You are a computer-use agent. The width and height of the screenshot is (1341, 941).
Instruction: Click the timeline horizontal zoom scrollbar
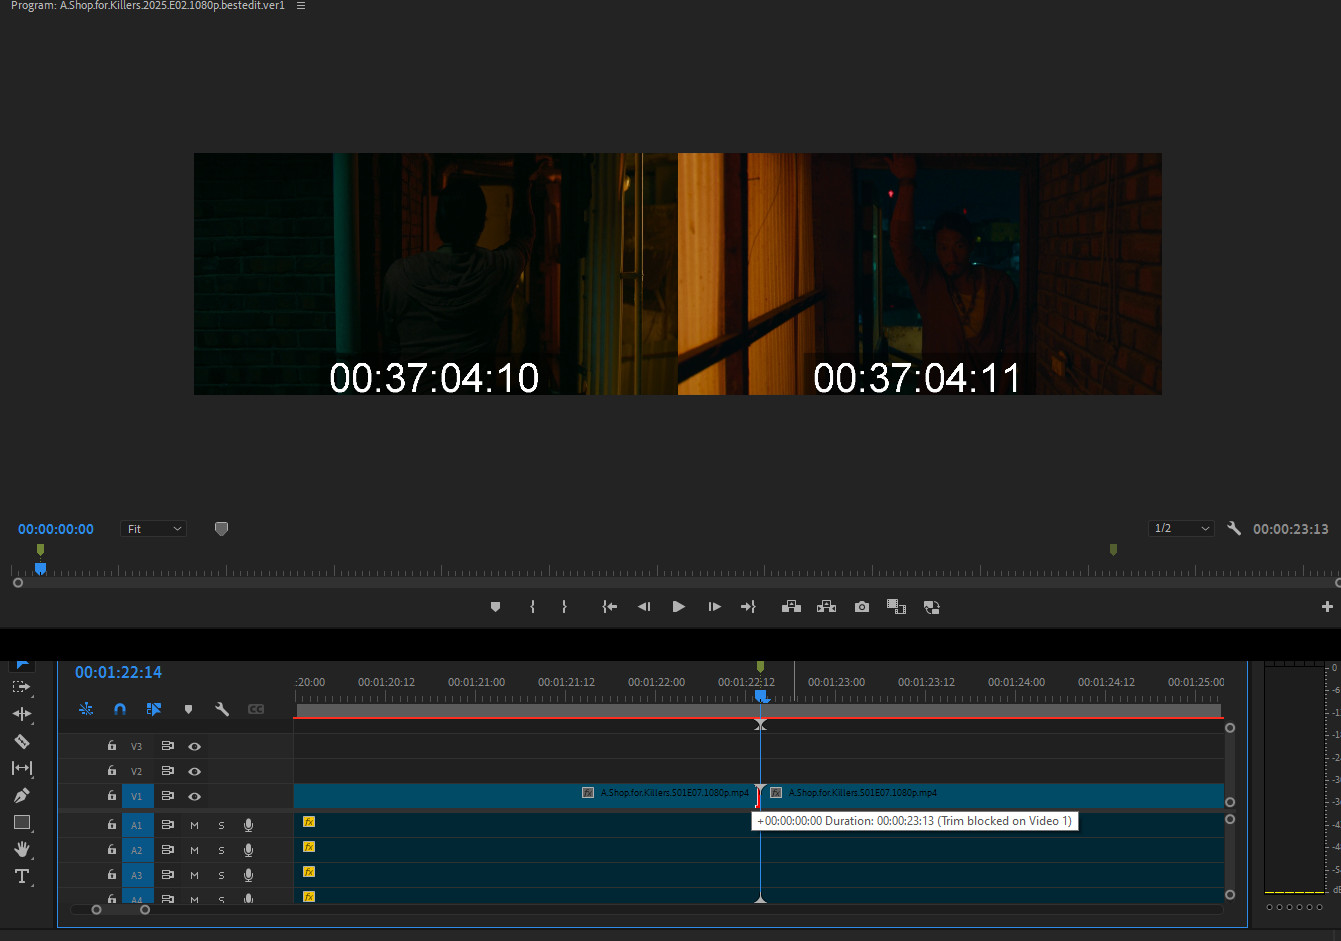(120, 910)
